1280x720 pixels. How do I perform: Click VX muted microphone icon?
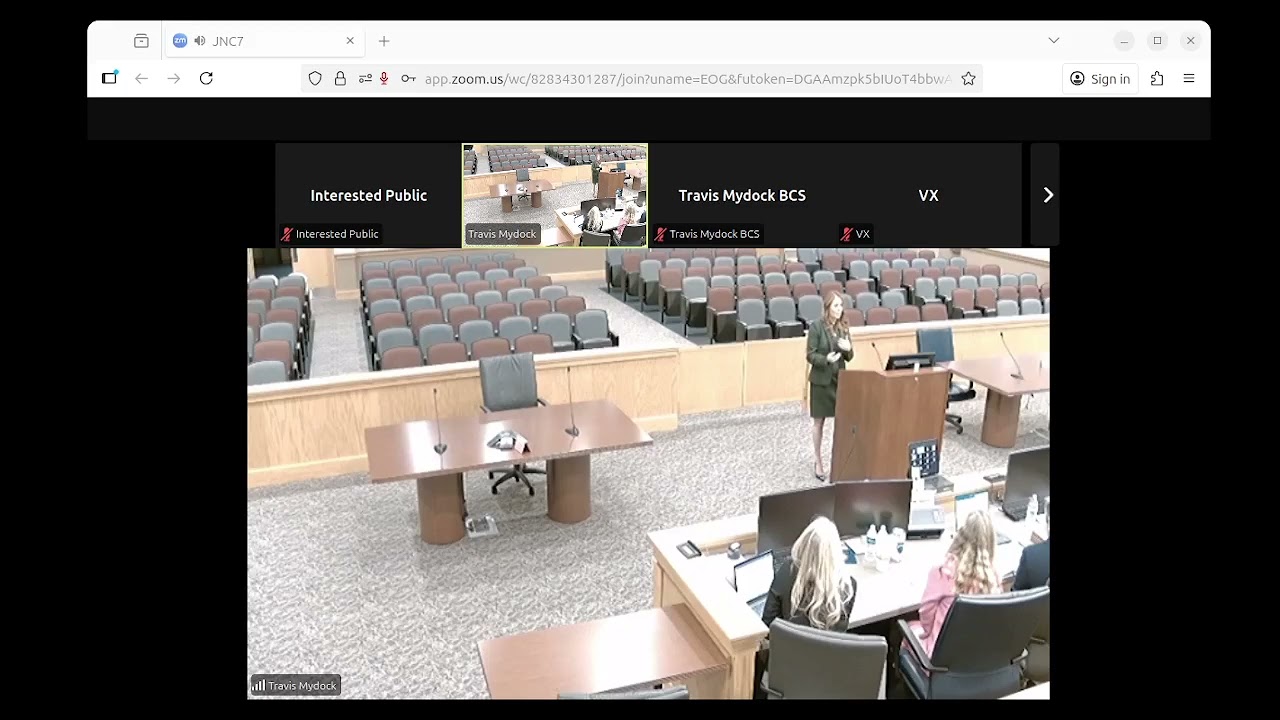tap(847, 234)
